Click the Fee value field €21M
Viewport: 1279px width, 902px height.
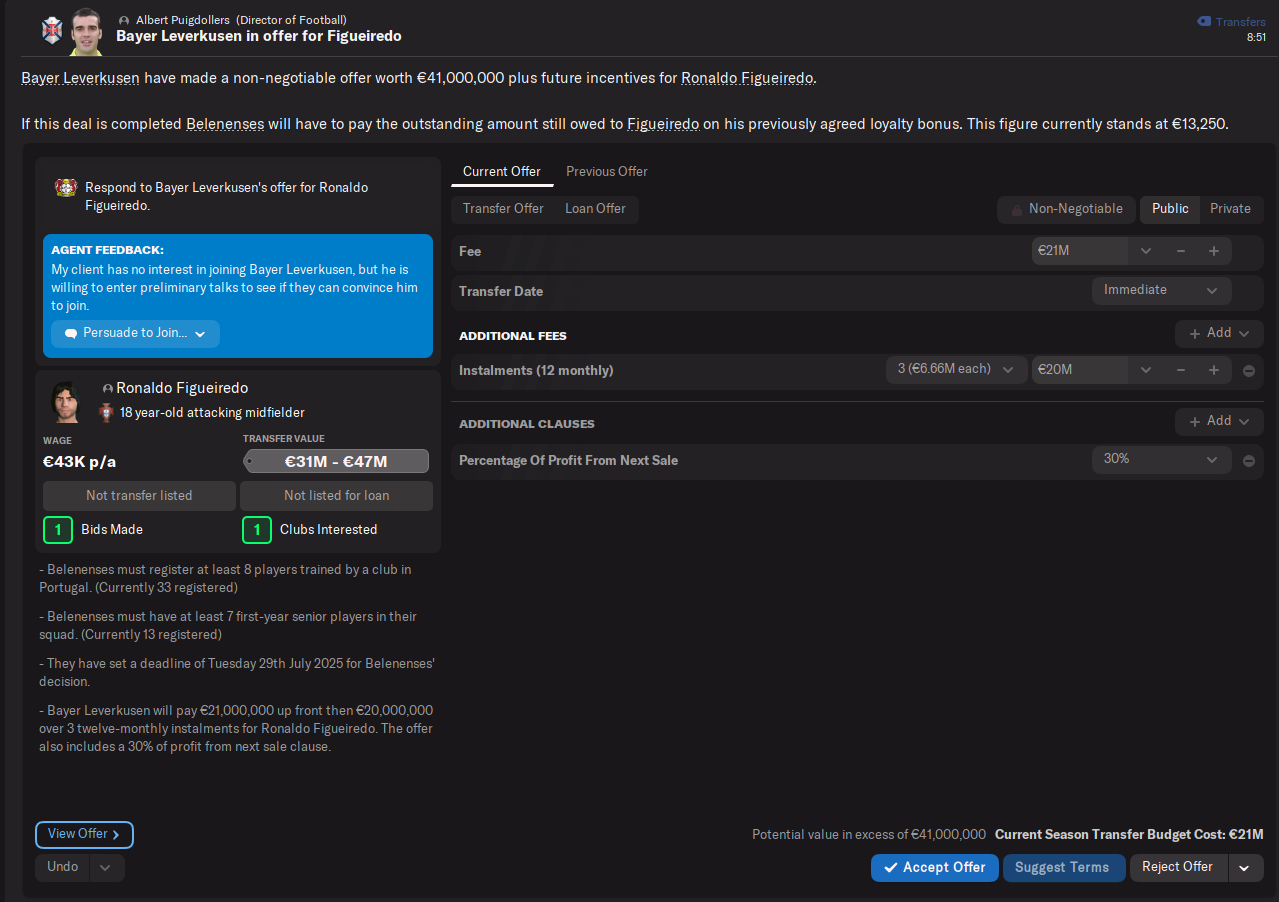[x=1080, y=251]
